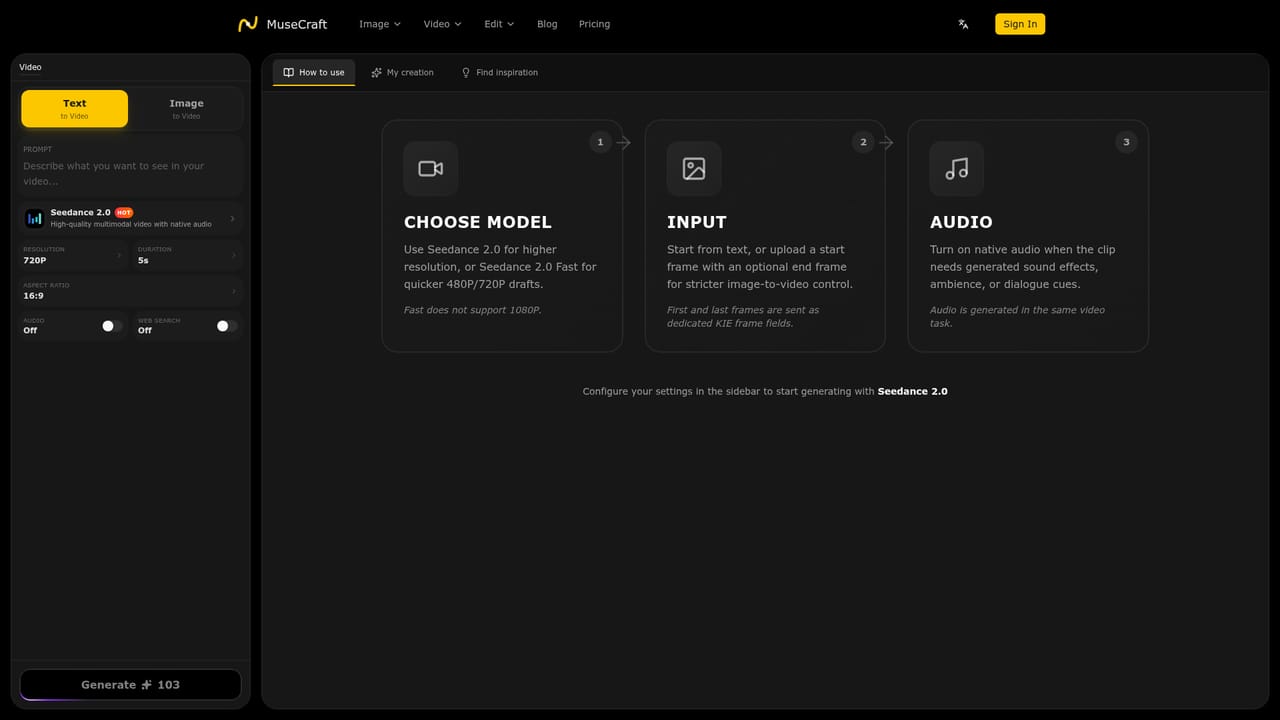Open the Duration 5s selector
This screenshot has width=1280, height=720.
pyautogui.click(x=188, y=256)
